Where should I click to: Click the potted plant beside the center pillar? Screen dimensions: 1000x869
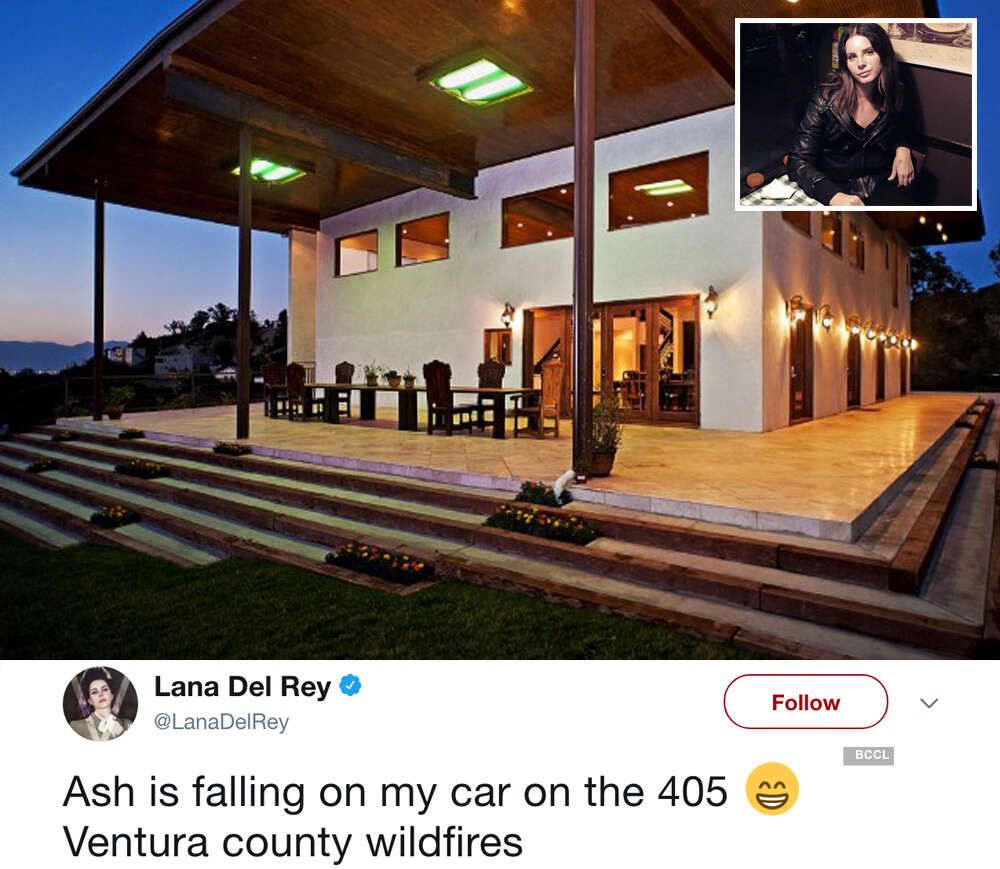(603, 440)
